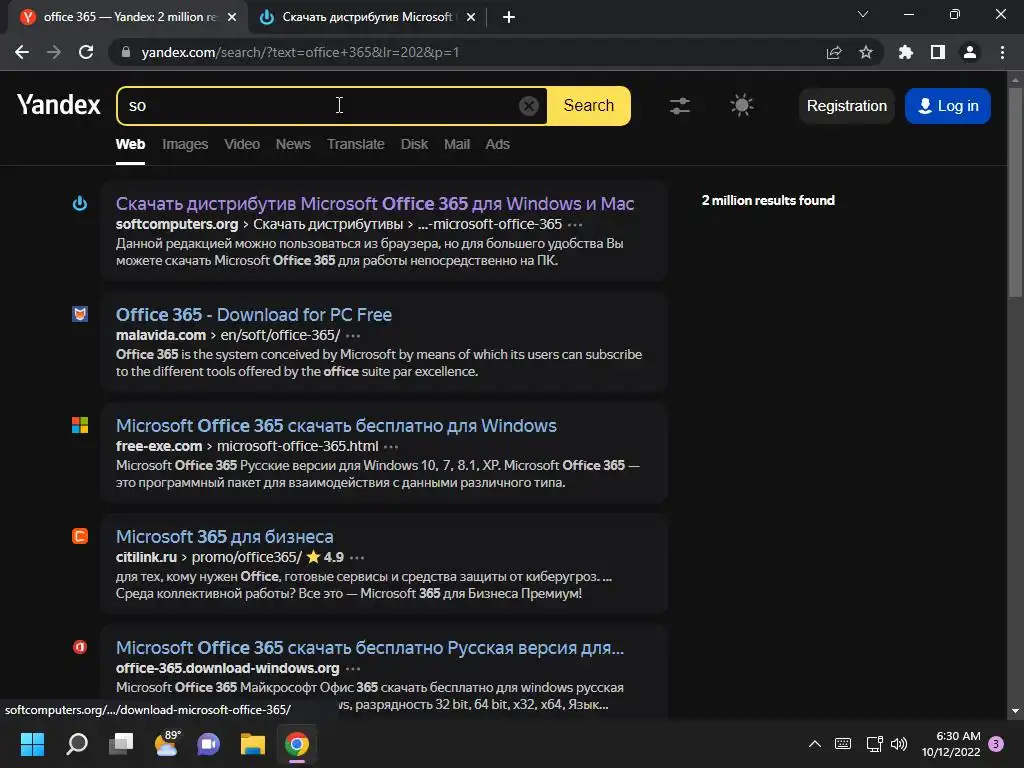Switch to Скачать дистрибутив Microsoft tab
Image resolution: width=1024 pixels, height=768 pixels.
pyautogui.click(x=367, y=17)
